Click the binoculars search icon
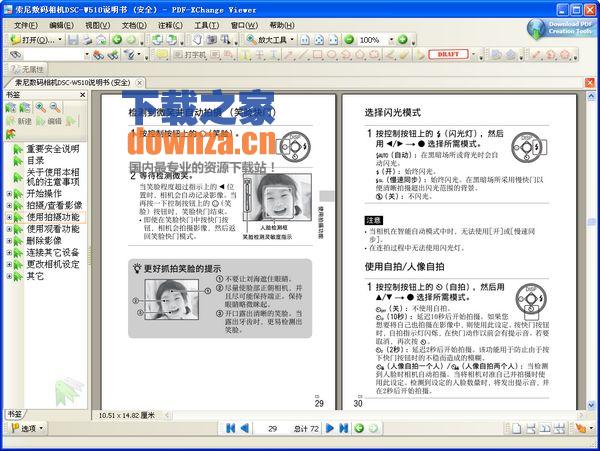This screenshot has height=451, width=600. pos(16,55)
